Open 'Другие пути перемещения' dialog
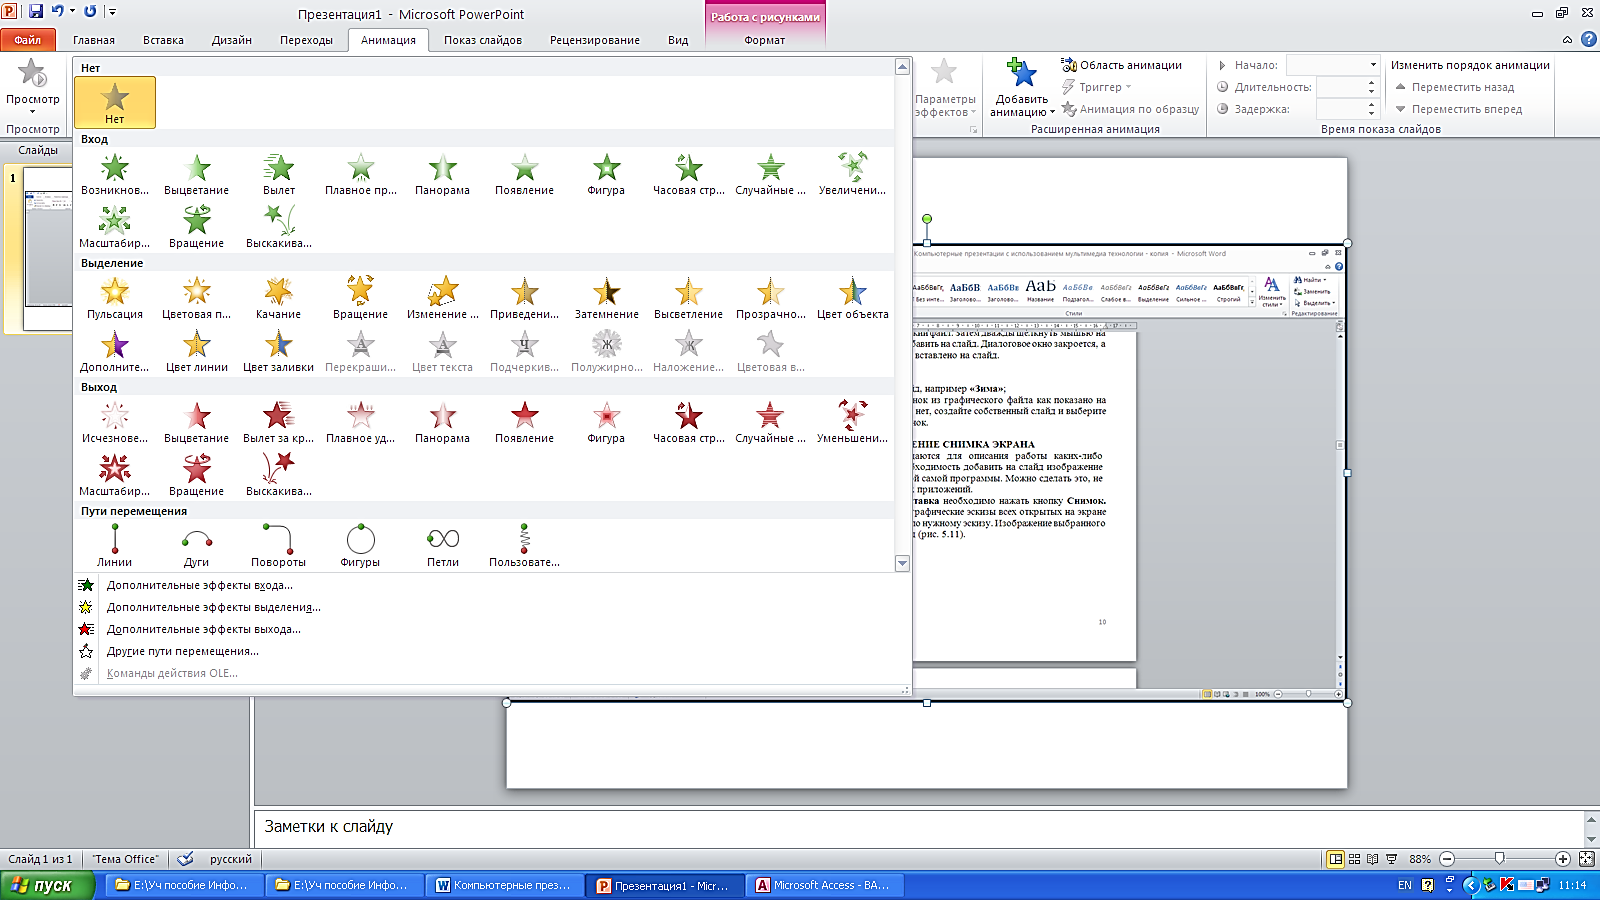 pyautogui.click(x=183, y=651)
